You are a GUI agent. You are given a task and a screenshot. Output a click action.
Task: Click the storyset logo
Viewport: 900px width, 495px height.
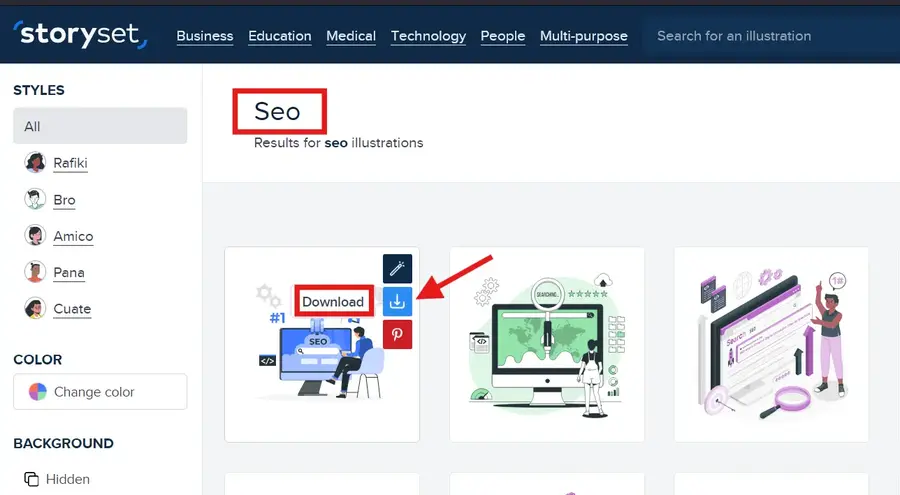pos(80,34)
